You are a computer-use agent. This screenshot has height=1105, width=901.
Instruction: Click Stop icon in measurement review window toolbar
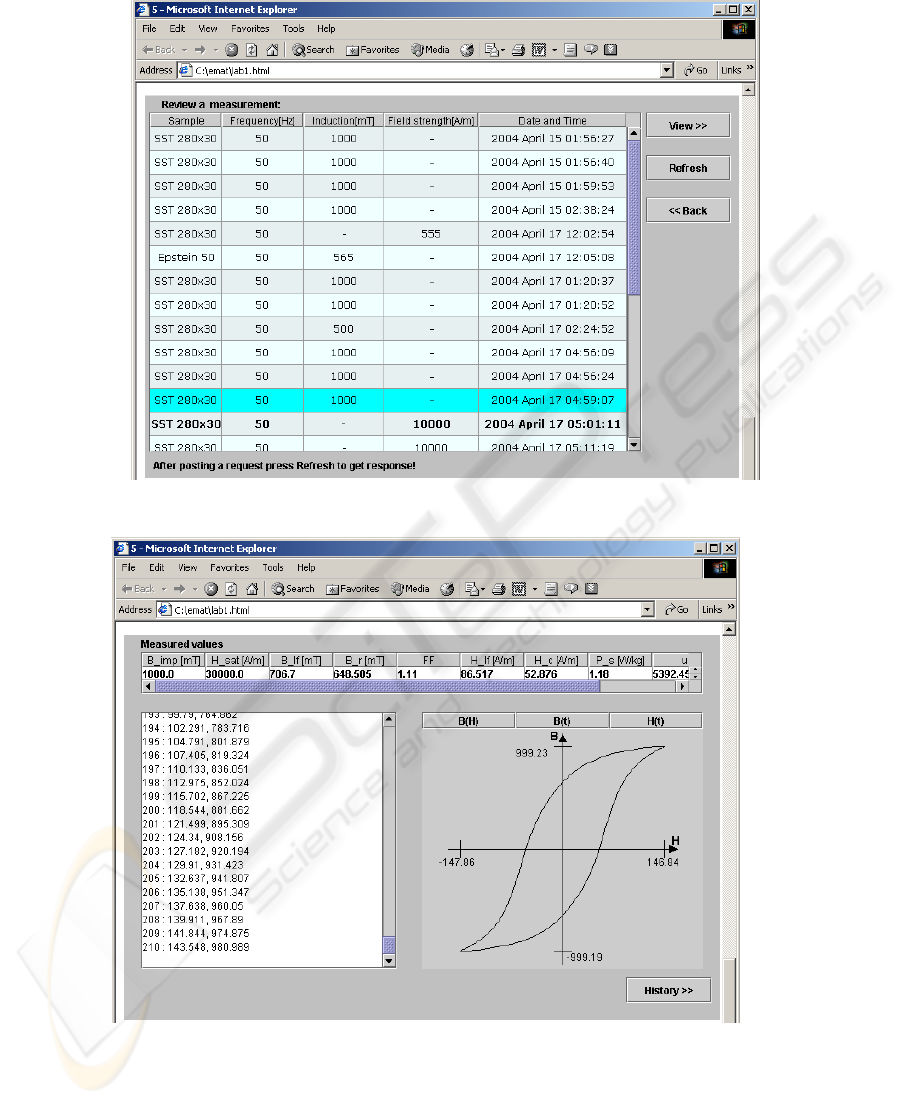click(x=232, y=50)
